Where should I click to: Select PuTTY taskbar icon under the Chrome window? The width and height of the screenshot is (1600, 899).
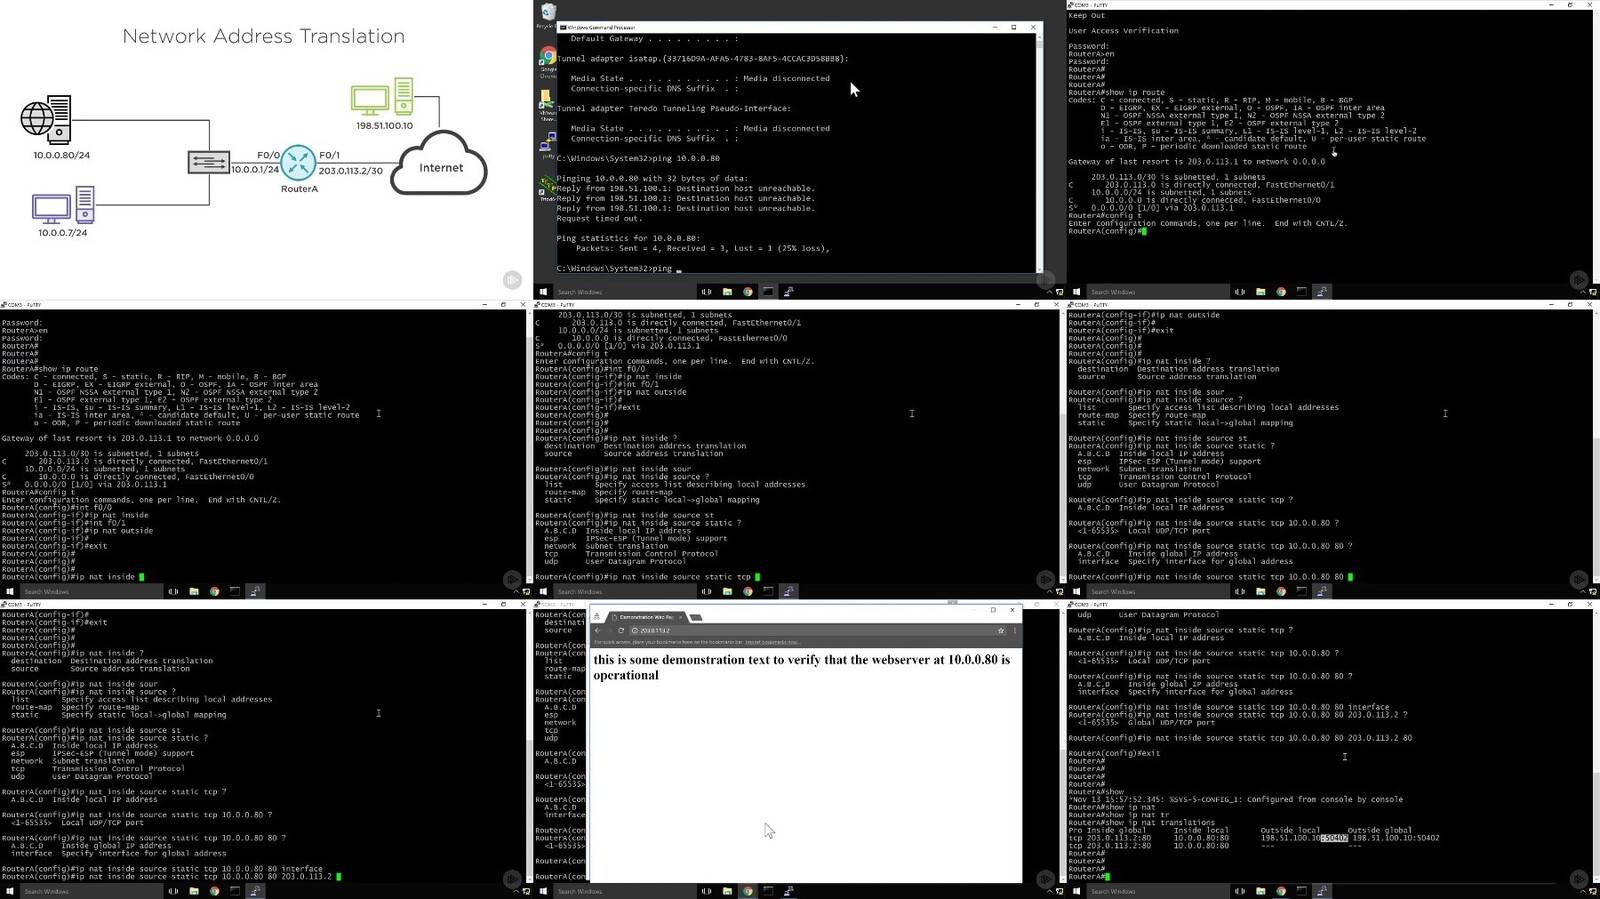(788, 891)
